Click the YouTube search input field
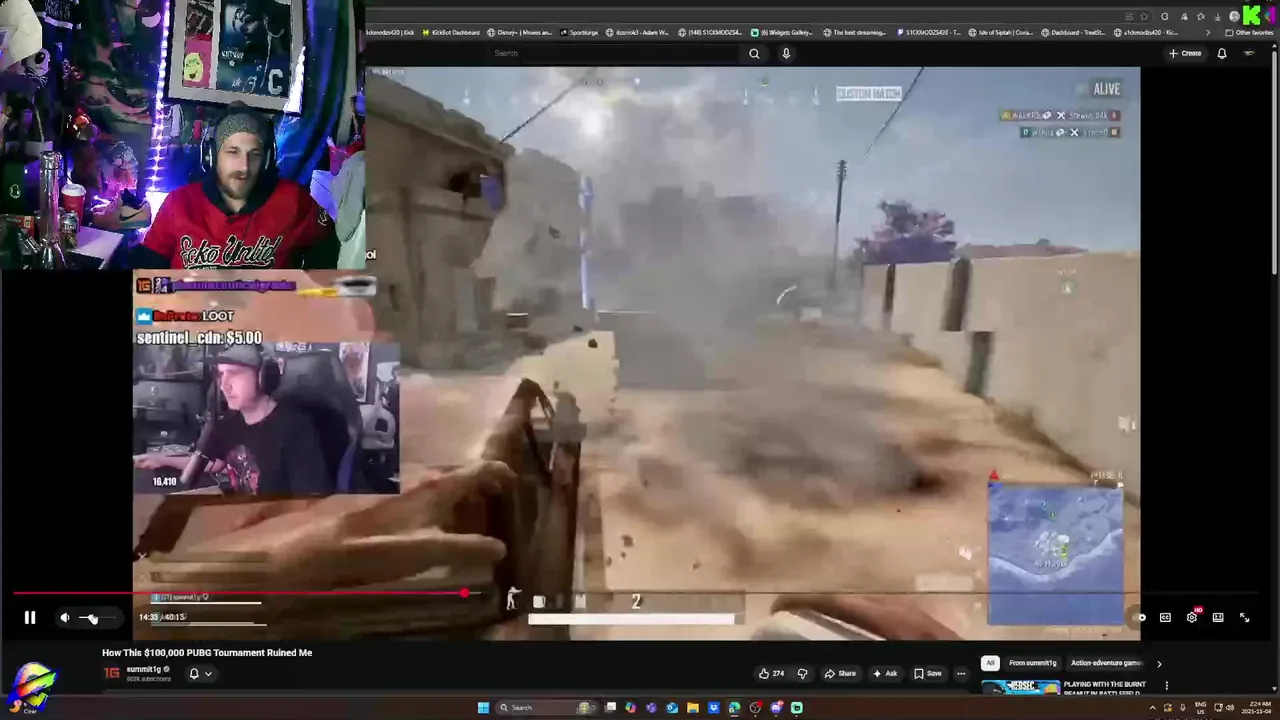The height and width of the screenshot is (720, 1280). (615, 53)
